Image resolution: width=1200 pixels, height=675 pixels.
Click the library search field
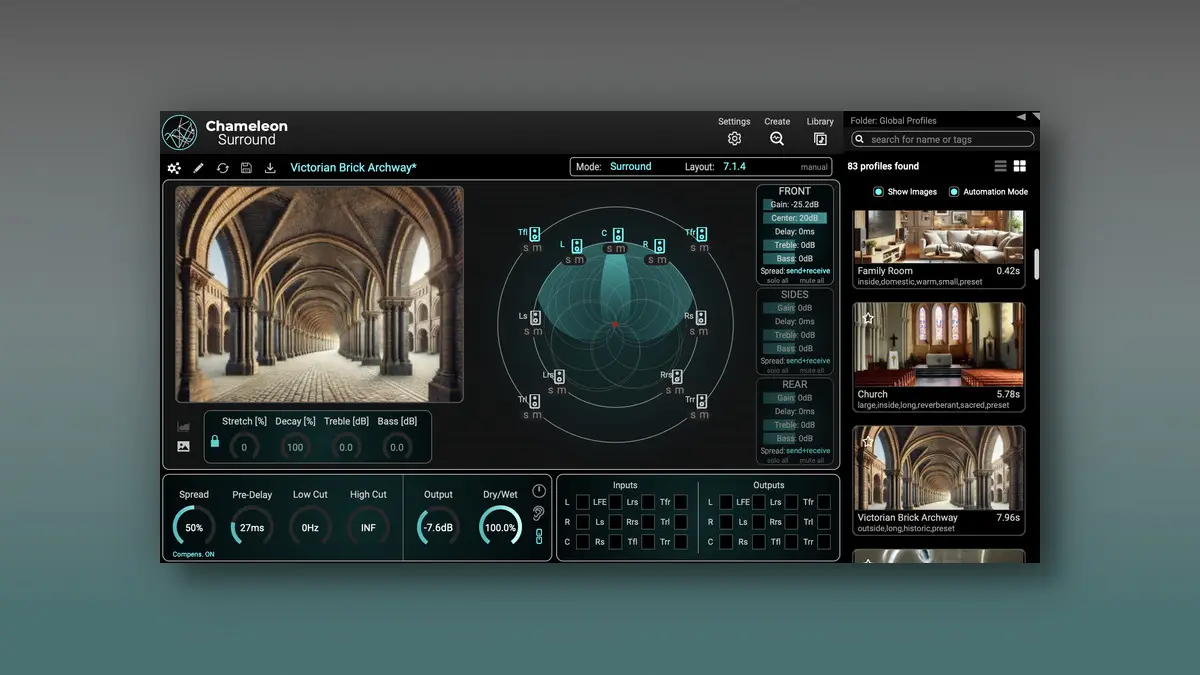click(x=943, y=139)
